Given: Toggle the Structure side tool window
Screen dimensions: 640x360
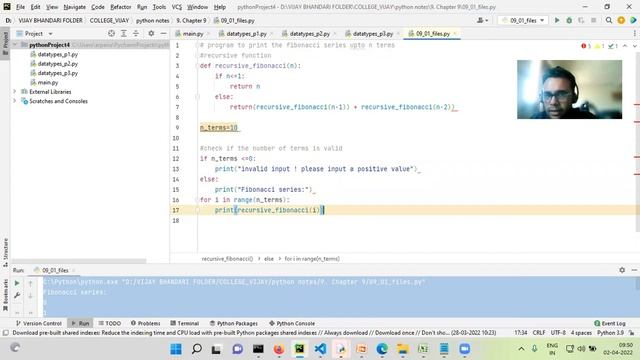Looking at the screenshot, I should (x=5, y=252).
